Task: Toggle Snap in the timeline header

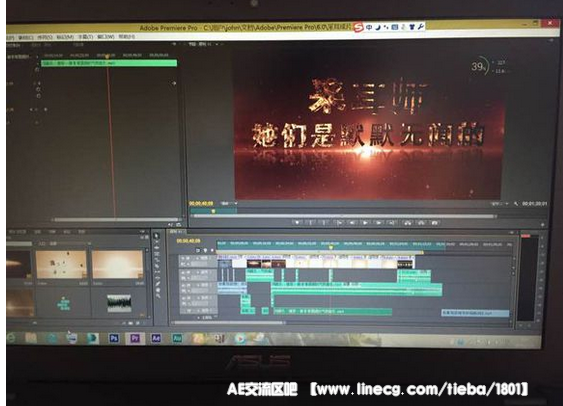Action: click(x=198, y=250)
